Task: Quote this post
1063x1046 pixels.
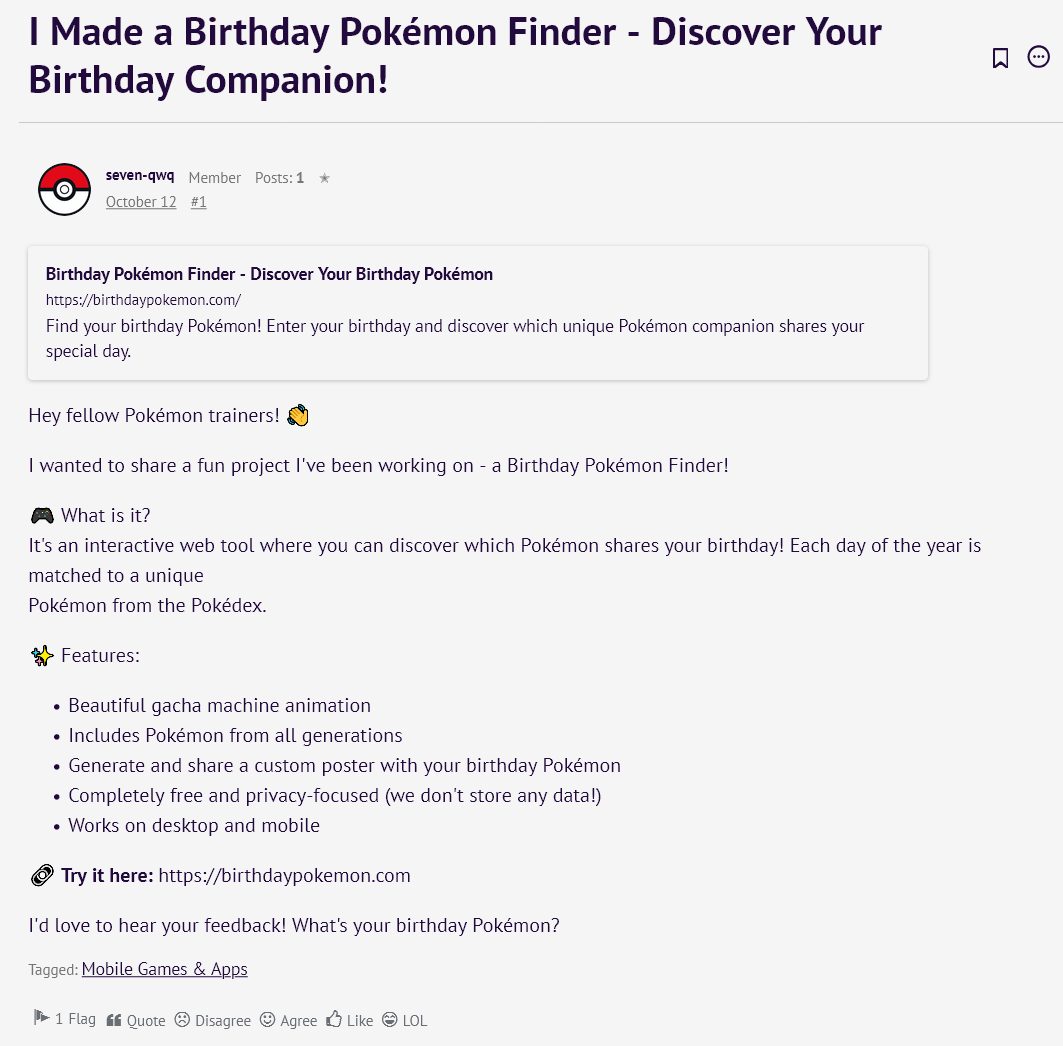Action: tap(136, 1020)
